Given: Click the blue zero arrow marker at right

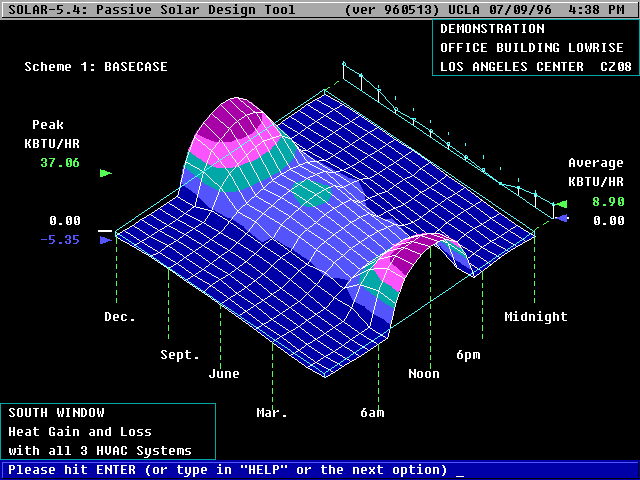Looking at the screenshot, I should [562, 219].
